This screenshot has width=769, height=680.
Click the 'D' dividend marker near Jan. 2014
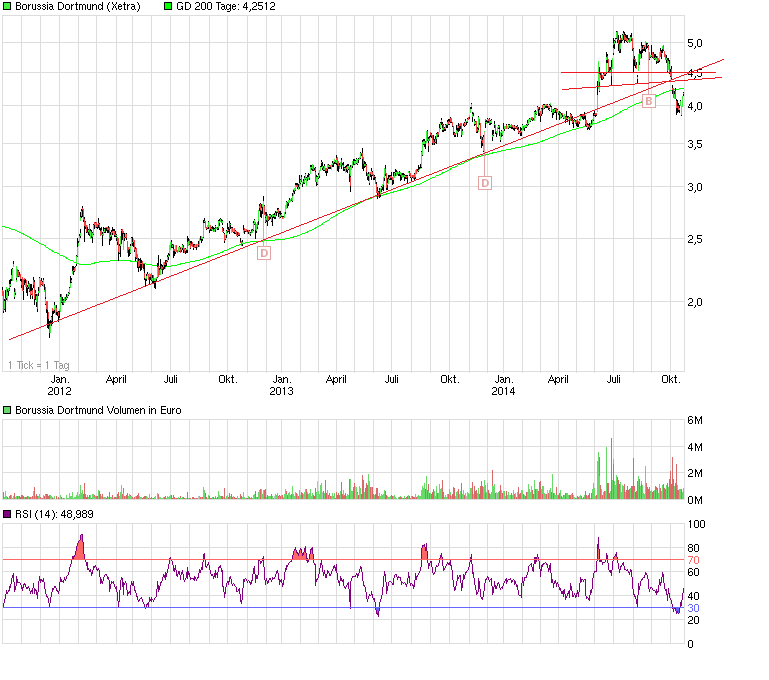pos(485,183)
